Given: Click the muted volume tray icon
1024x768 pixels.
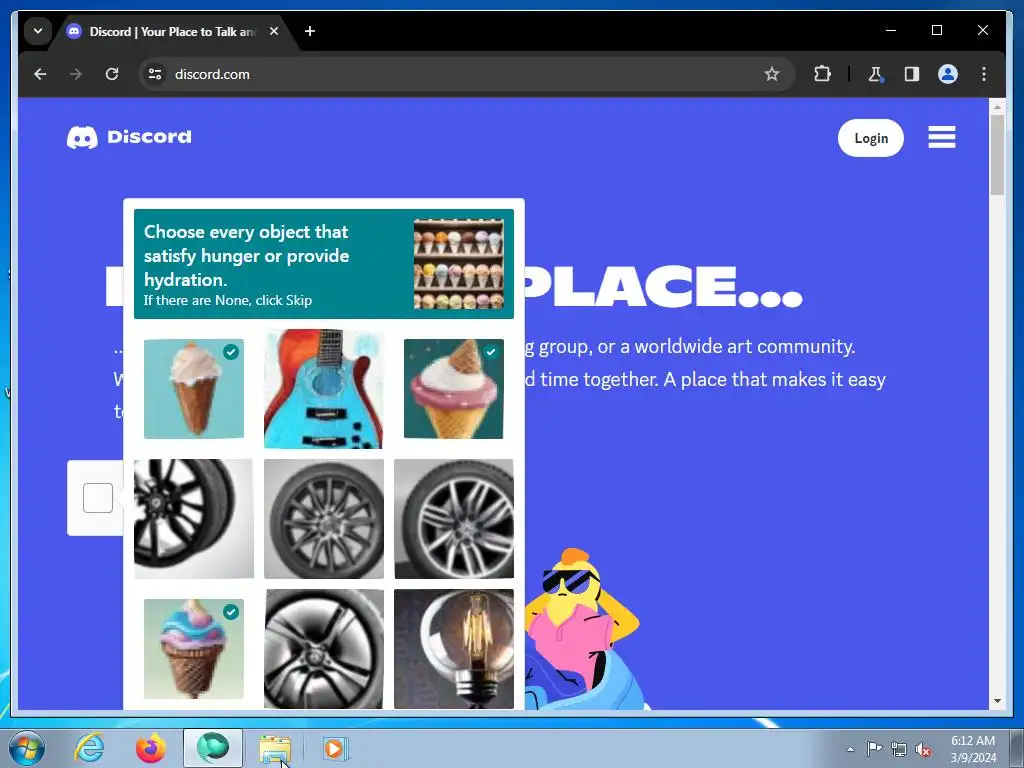Looking at the screenshot, I should (923, 750).
